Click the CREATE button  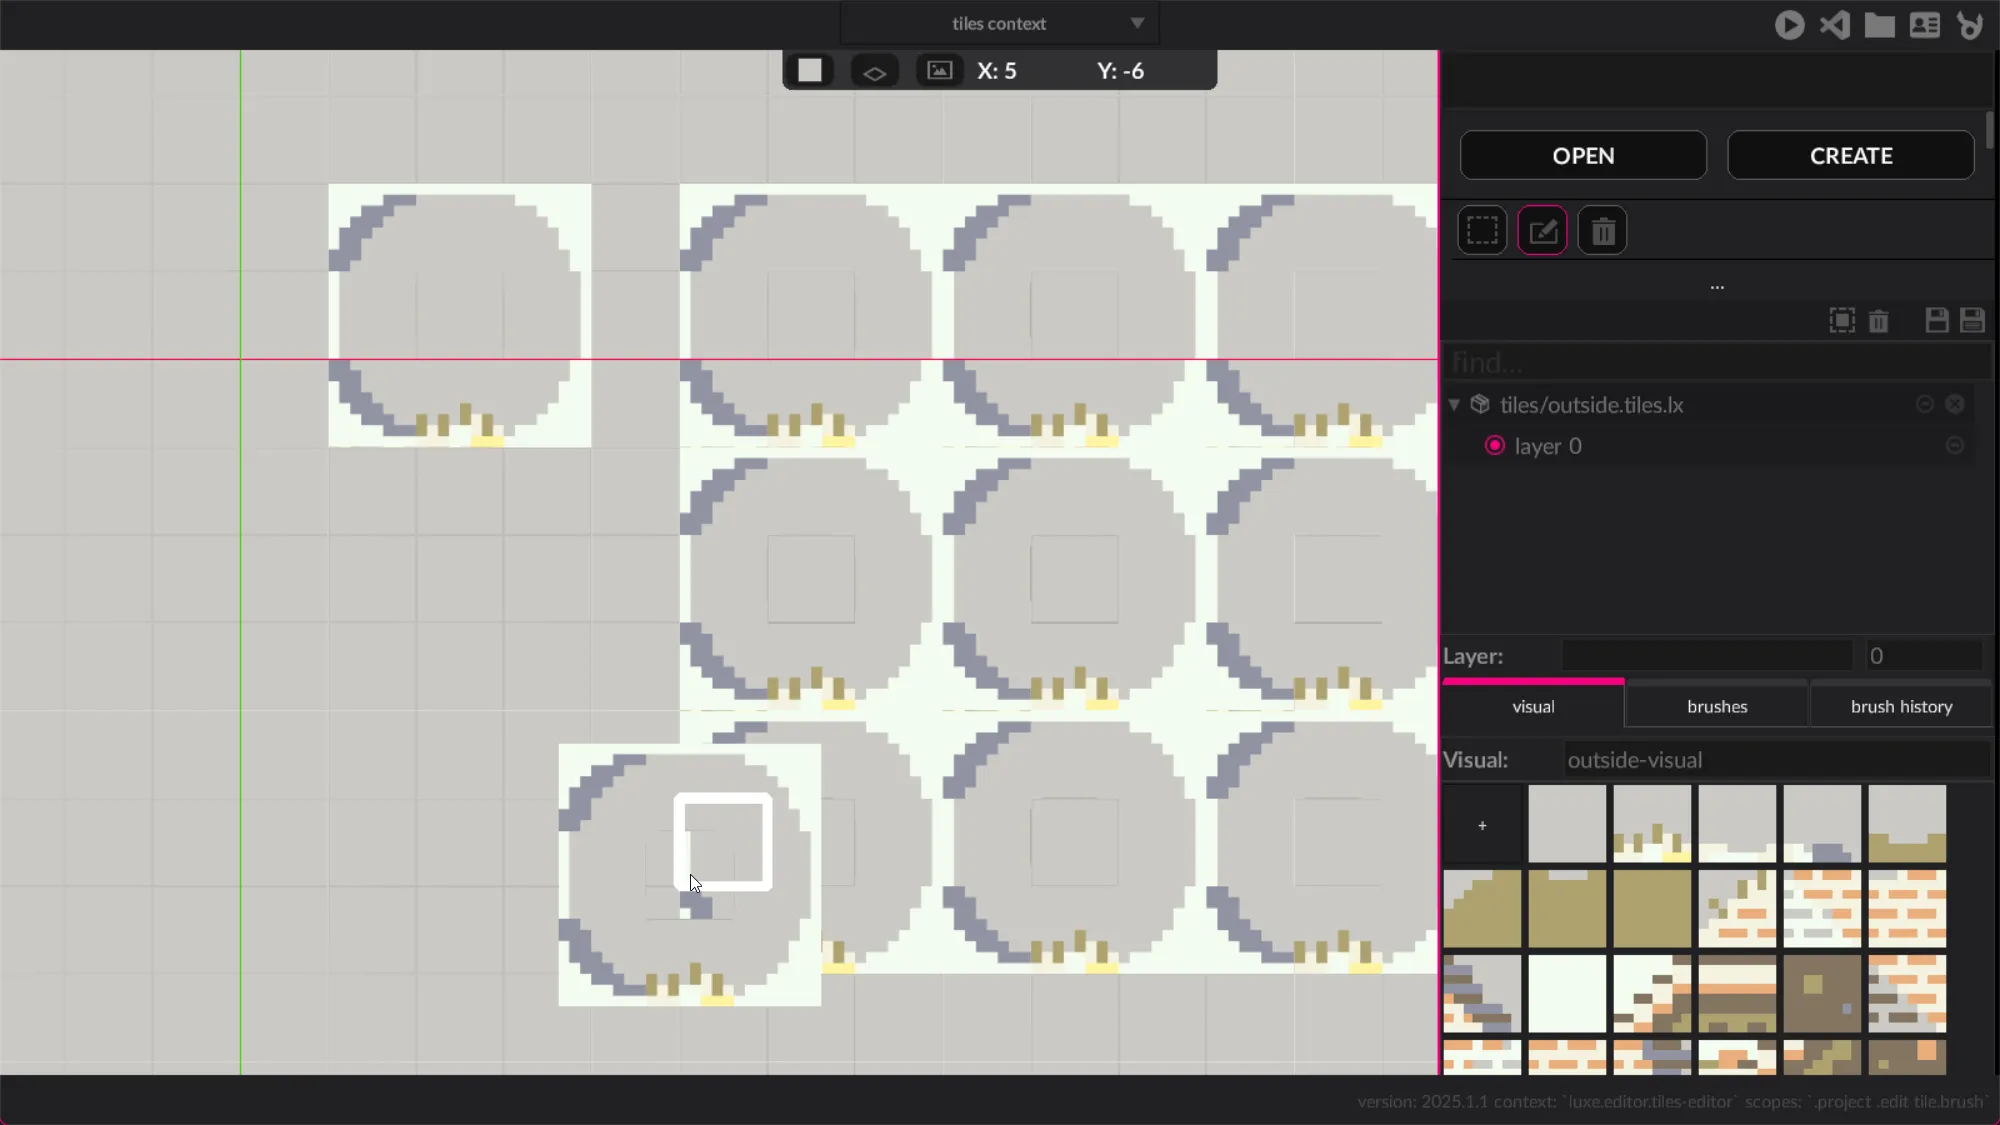click(1851, 156)
